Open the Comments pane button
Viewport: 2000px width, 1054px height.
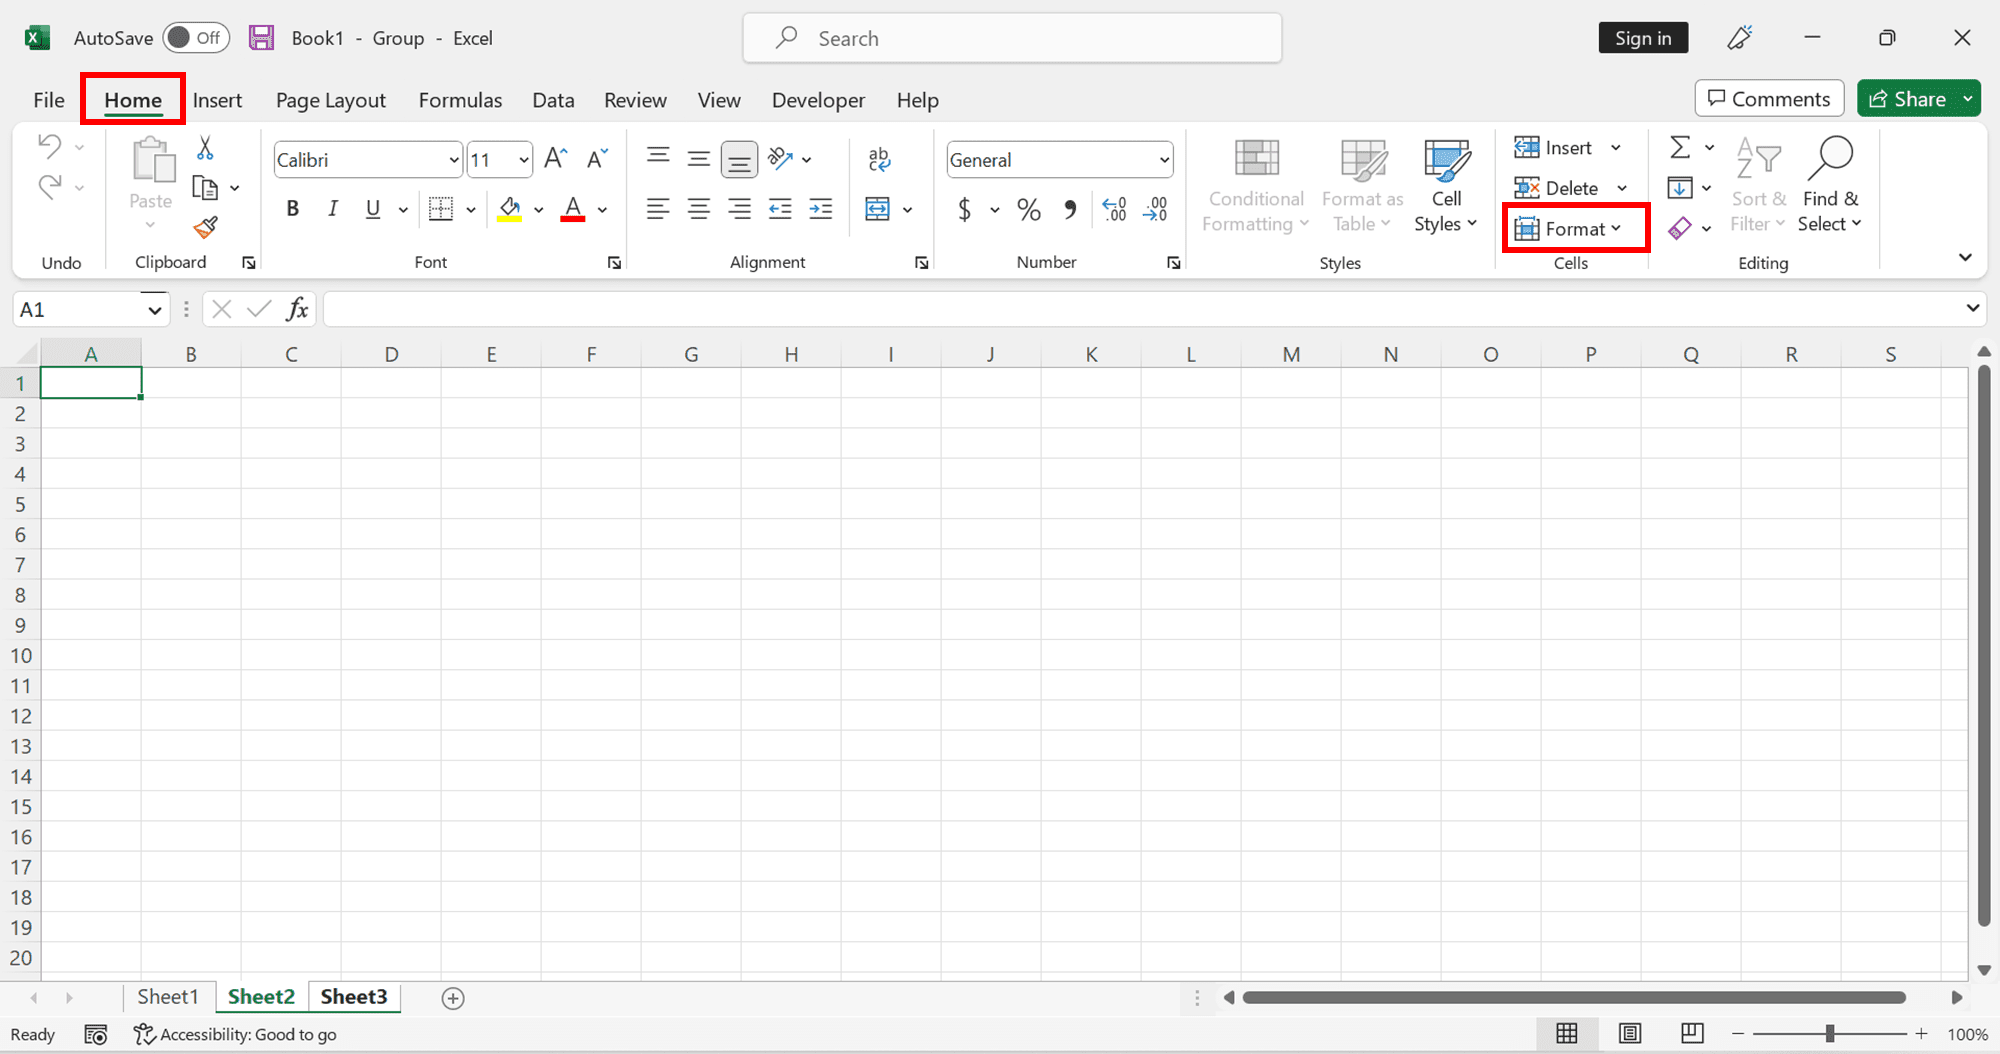tap(1769, 99)
